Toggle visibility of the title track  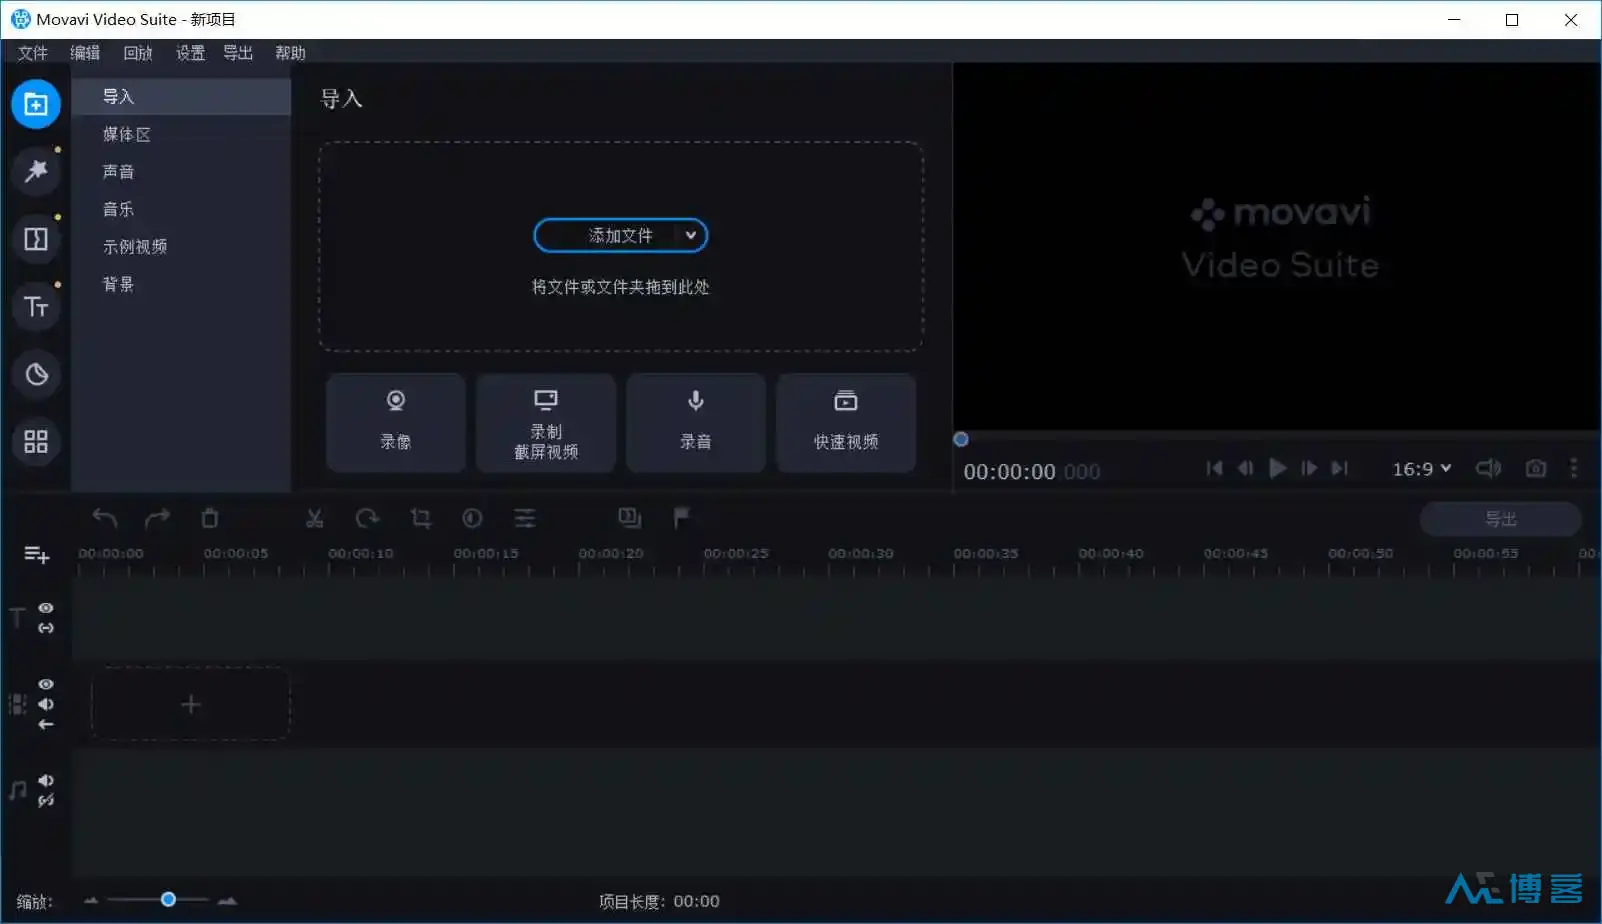(45, 608)
